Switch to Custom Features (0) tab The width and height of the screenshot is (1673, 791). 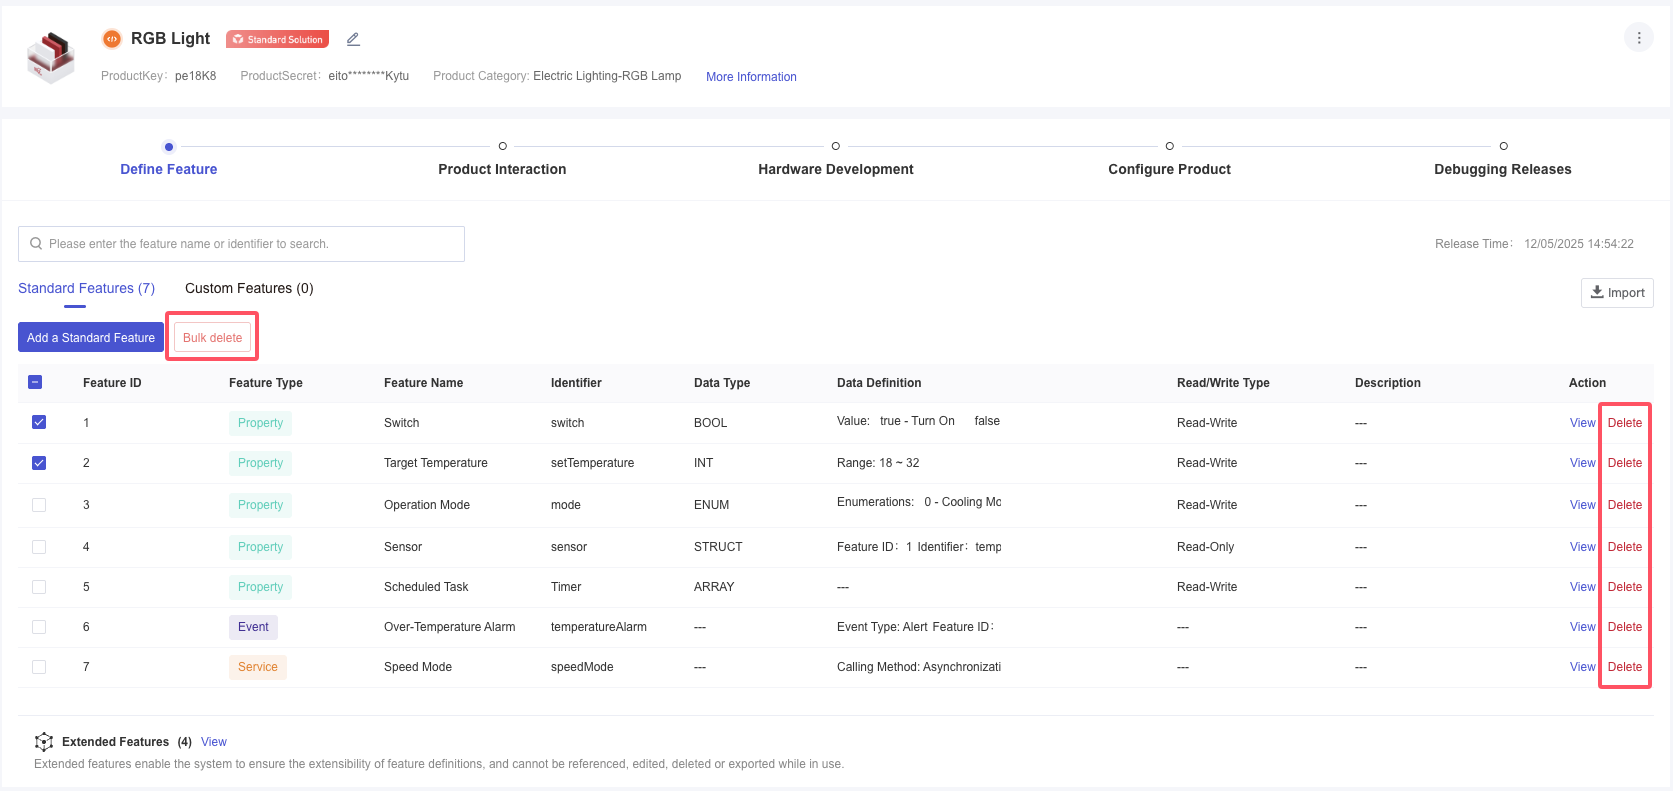coord(249,288)
